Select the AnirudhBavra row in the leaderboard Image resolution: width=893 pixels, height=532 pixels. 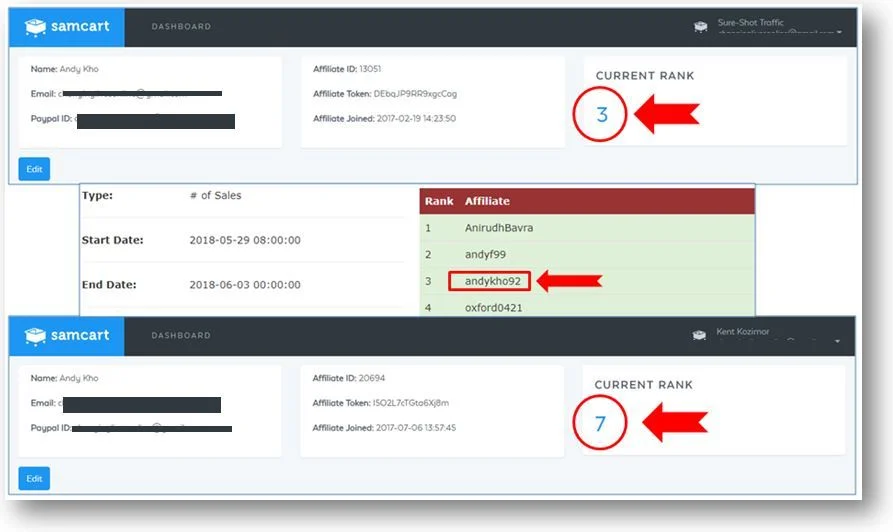pyautogui.click(x=498, y=228)
